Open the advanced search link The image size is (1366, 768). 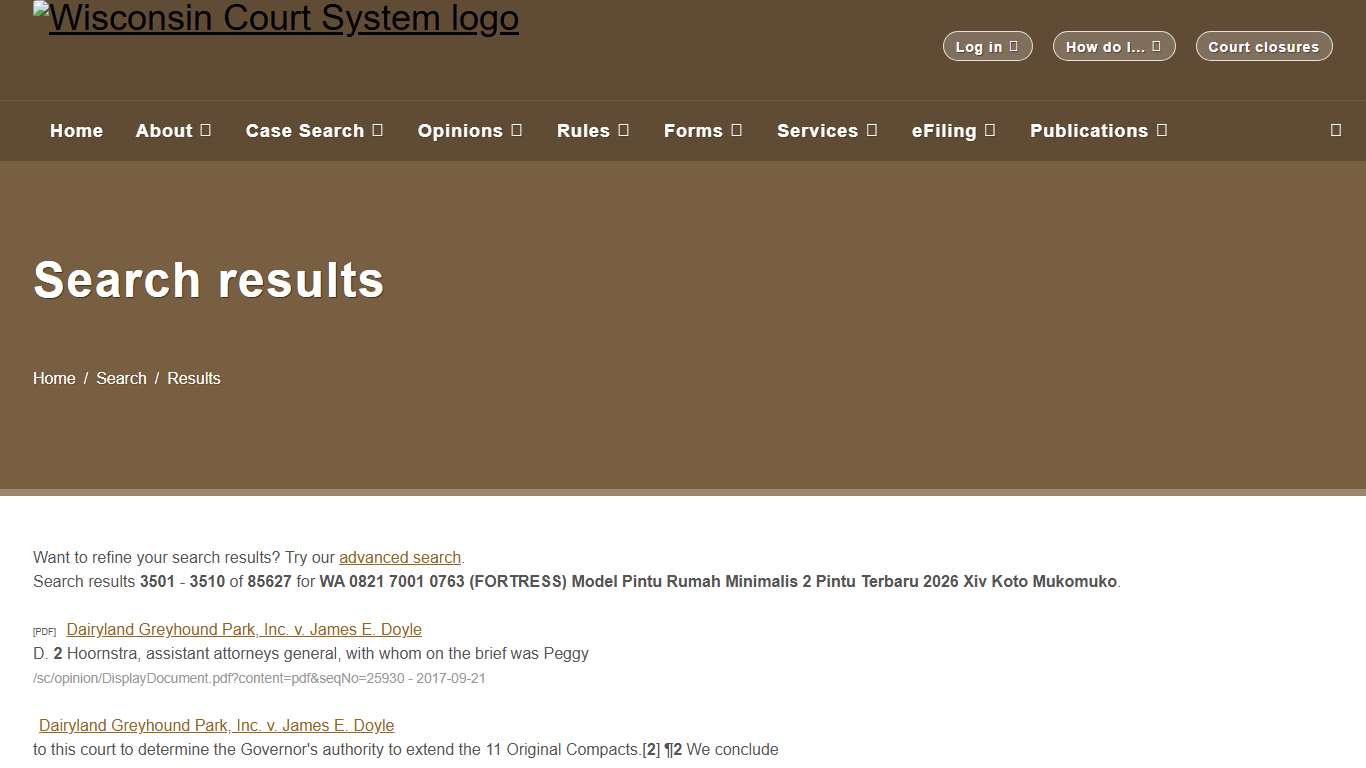point(400,557)
